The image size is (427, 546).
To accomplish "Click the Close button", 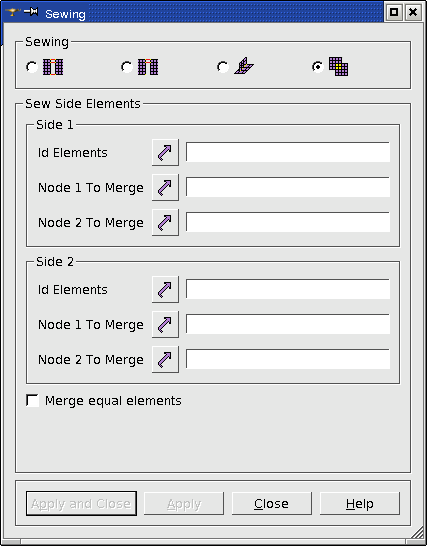I will [272, 504].
